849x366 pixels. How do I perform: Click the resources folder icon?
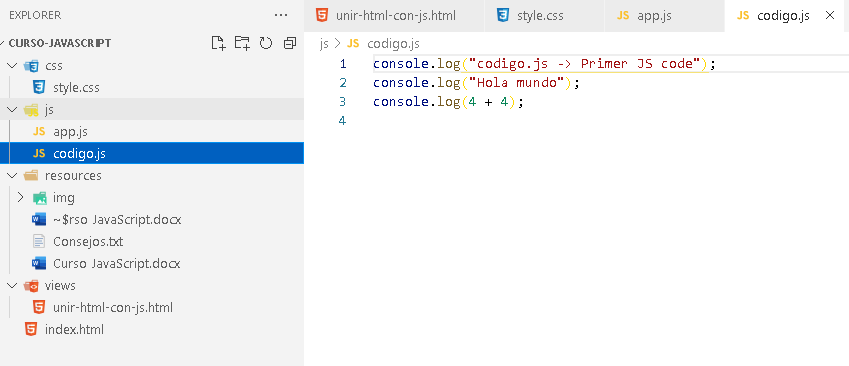(x=31, y=176)
